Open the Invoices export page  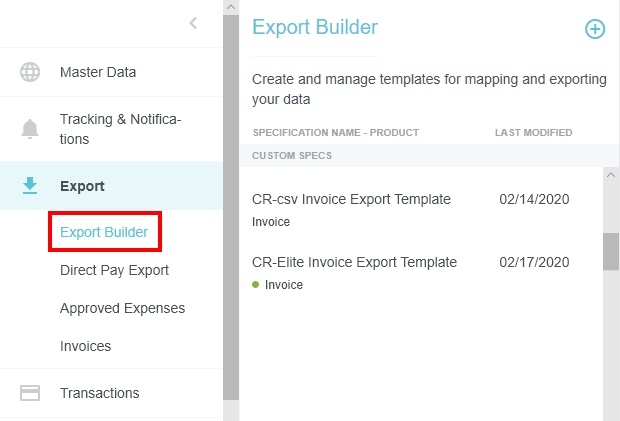85,346
